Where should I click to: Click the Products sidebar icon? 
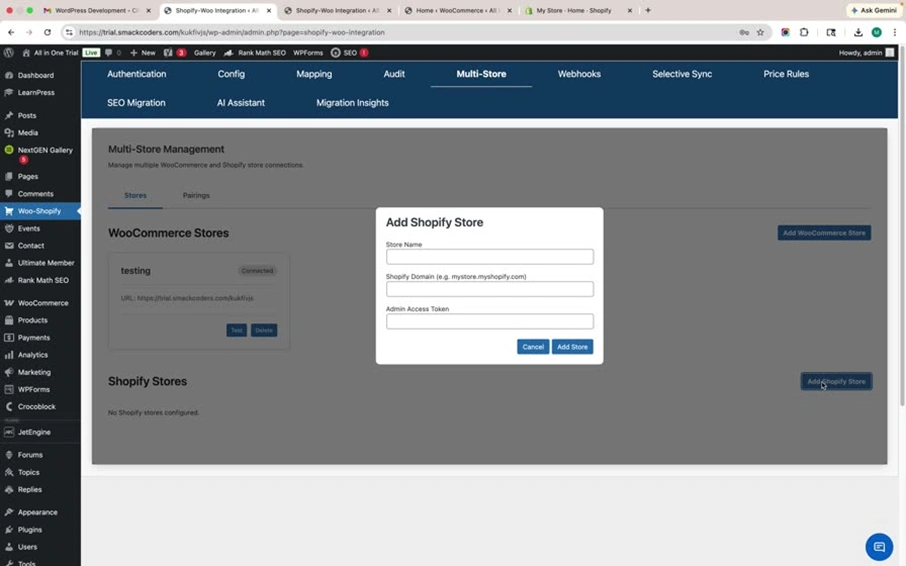[x=9, y=320]
